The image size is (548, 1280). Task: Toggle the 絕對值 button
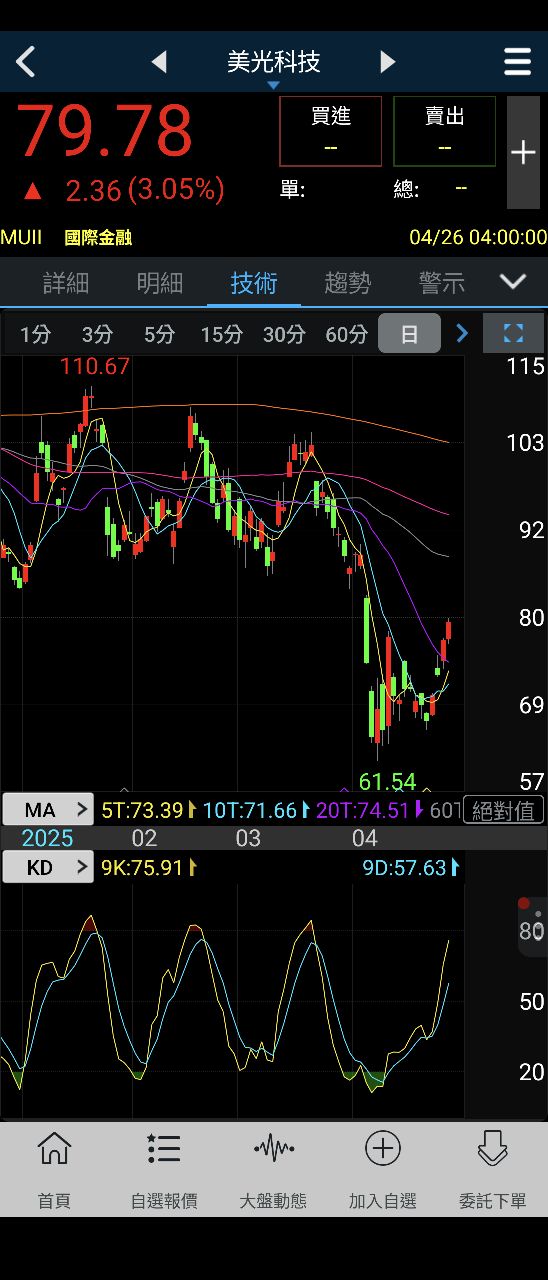[x=505, y=810]
